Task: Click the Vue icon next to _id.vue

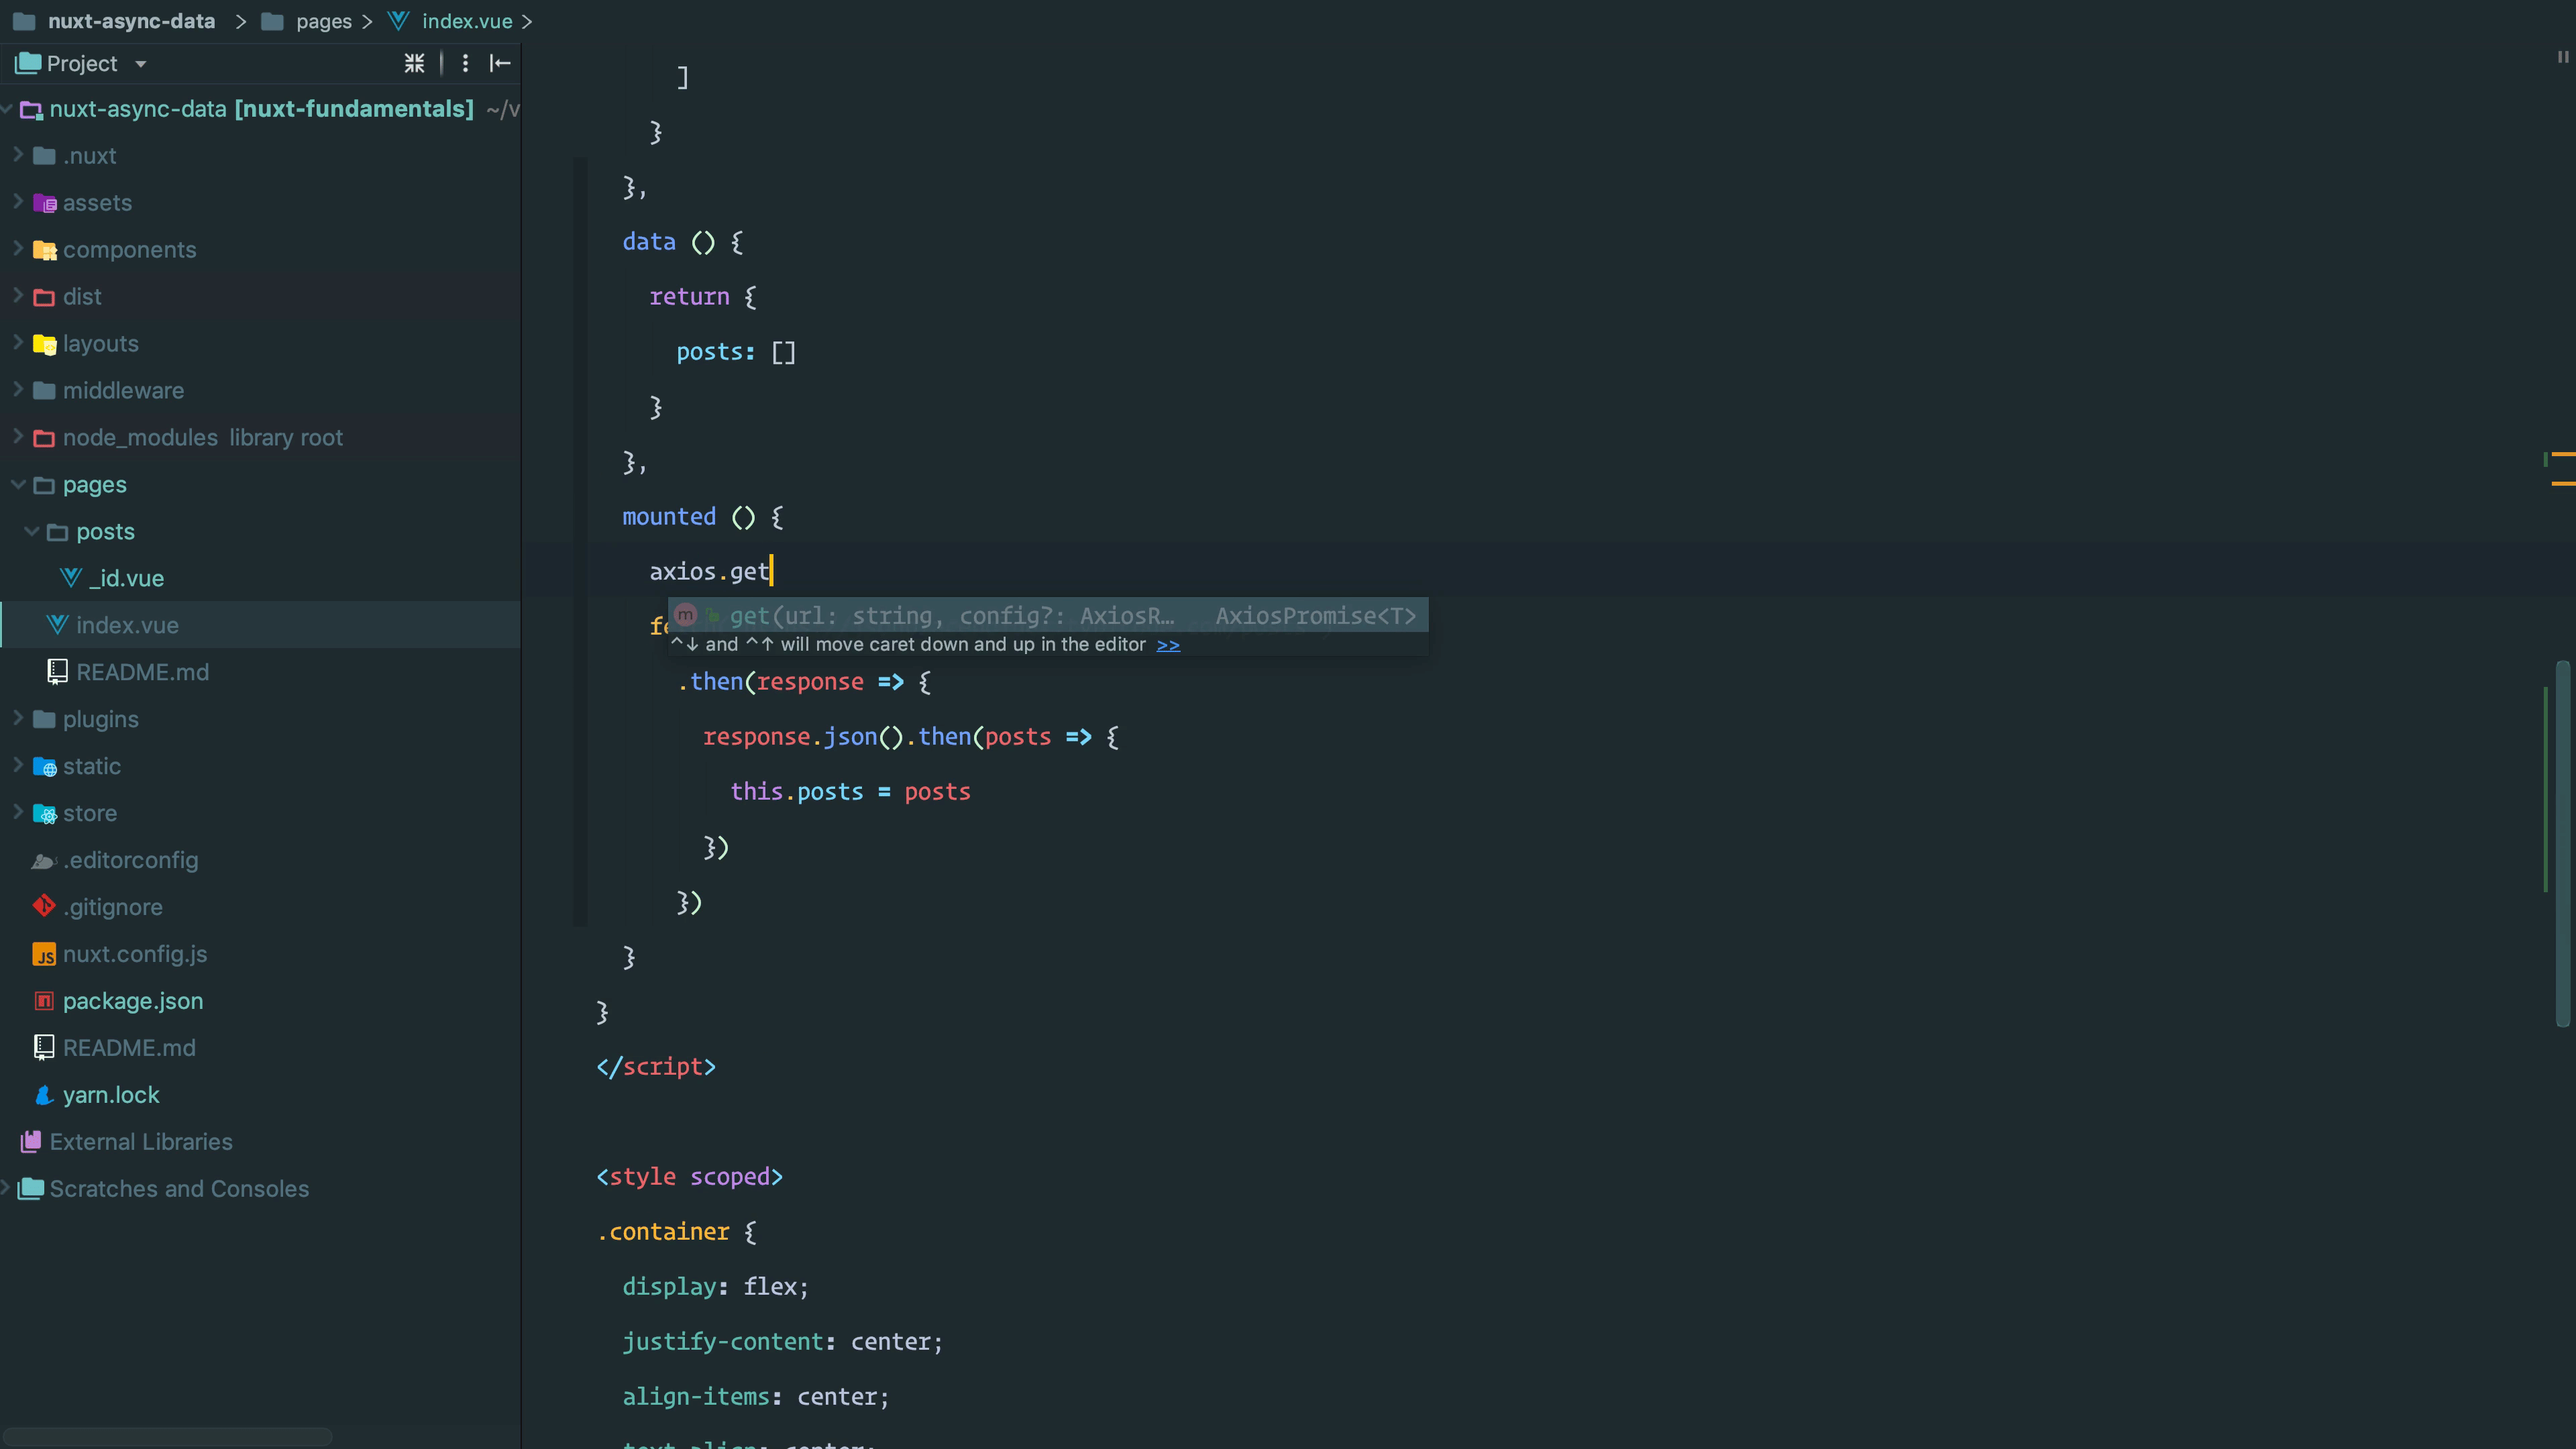Action: point(71,578)
